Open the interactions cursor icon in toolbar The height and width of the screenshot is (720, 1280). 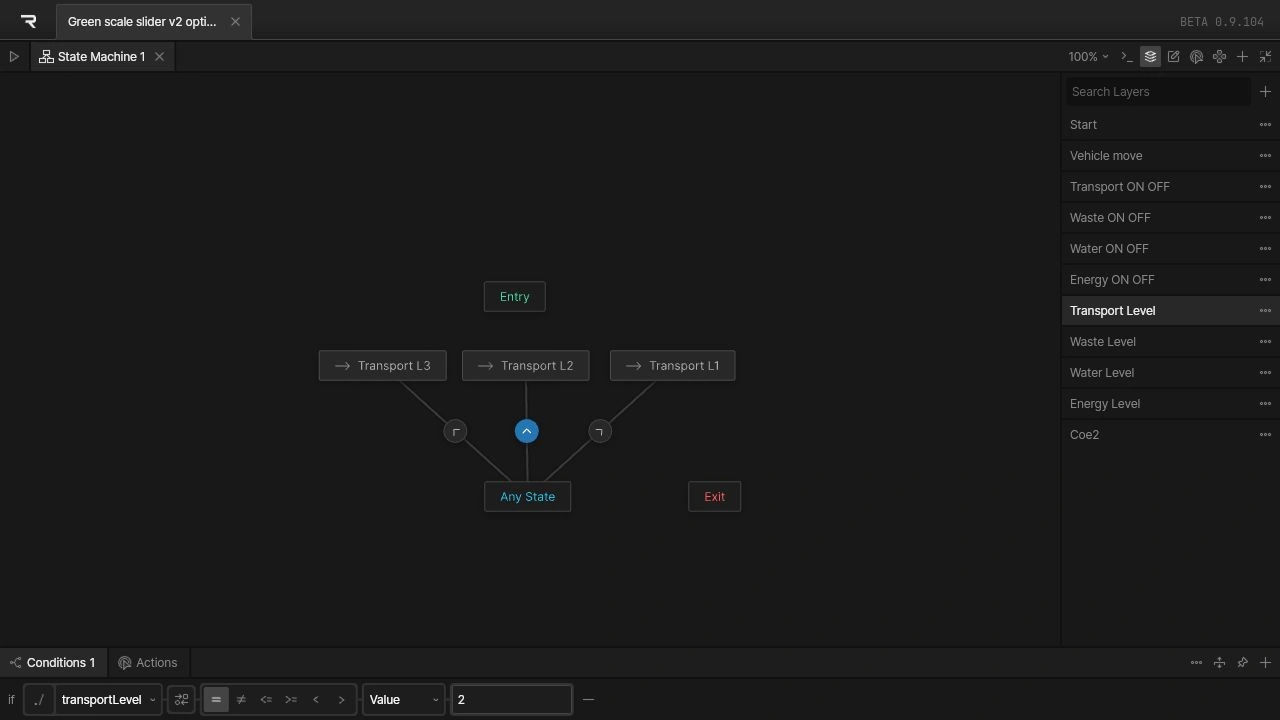click(x=1196, y=57)
